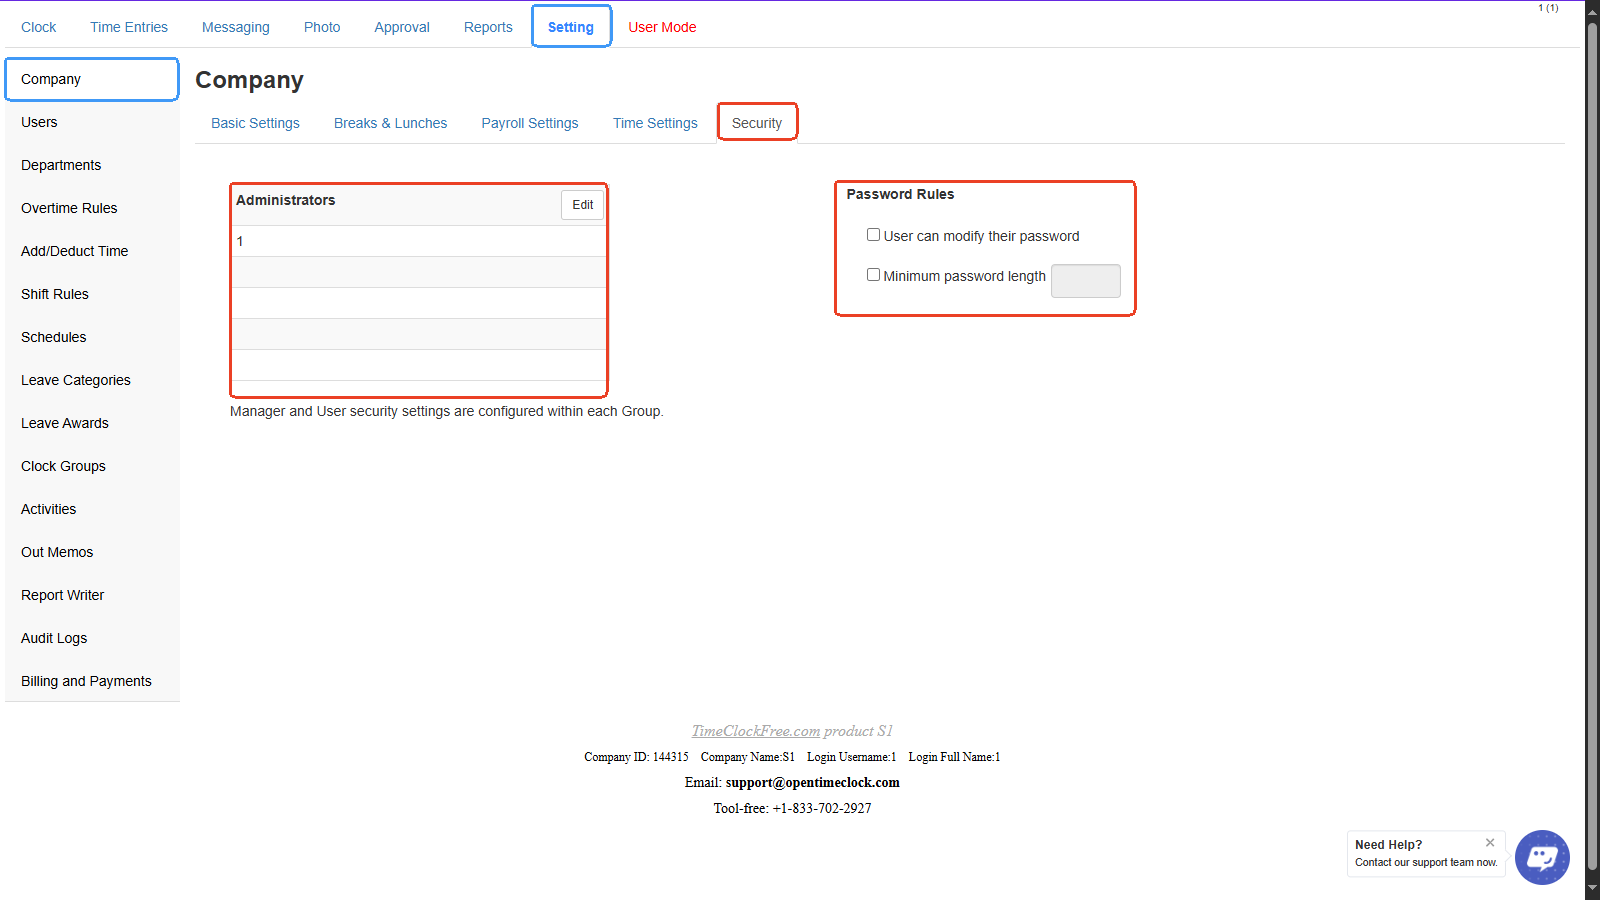Click the minimum password length field
This screenshot has height=900, width=1600.
click(1085, 281)
